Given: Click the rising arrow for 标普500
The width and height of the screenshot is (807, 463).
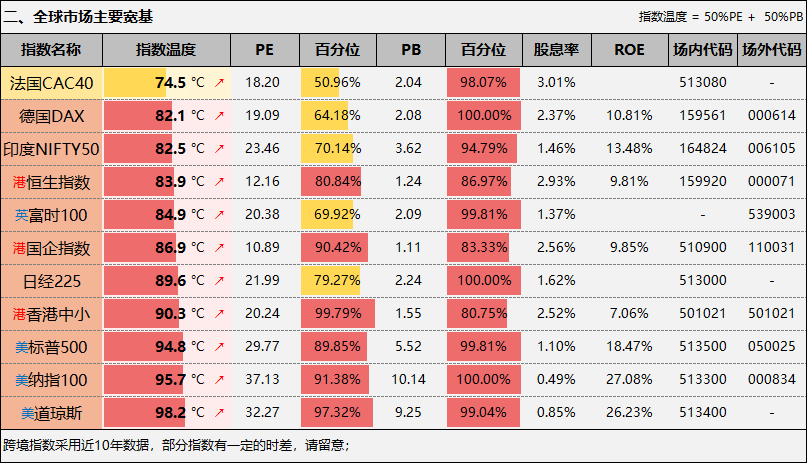Looking at the screenshot, I should tap(219, 347).
